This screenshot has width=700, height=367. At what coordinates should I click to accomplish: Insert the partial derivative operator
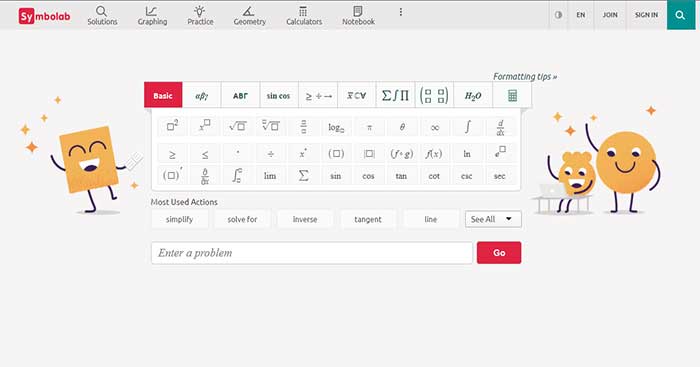coord(205,175)
